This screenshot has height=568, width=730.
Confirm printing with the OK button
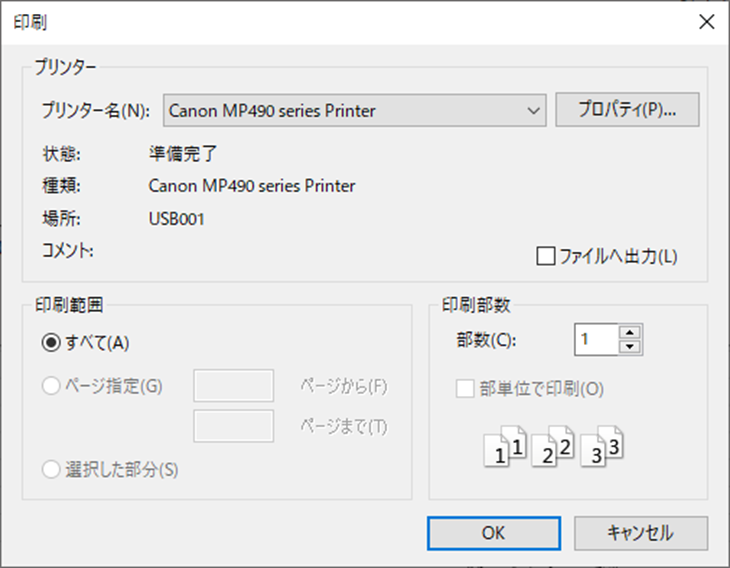(x=493, y=533)
